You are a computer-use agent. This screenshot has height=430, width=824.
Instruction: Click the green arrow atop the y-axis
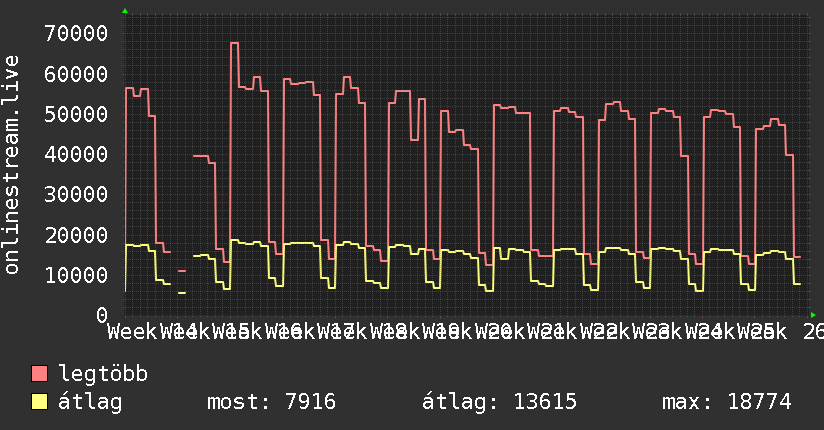pyautogui.click(x=125, y=11)
